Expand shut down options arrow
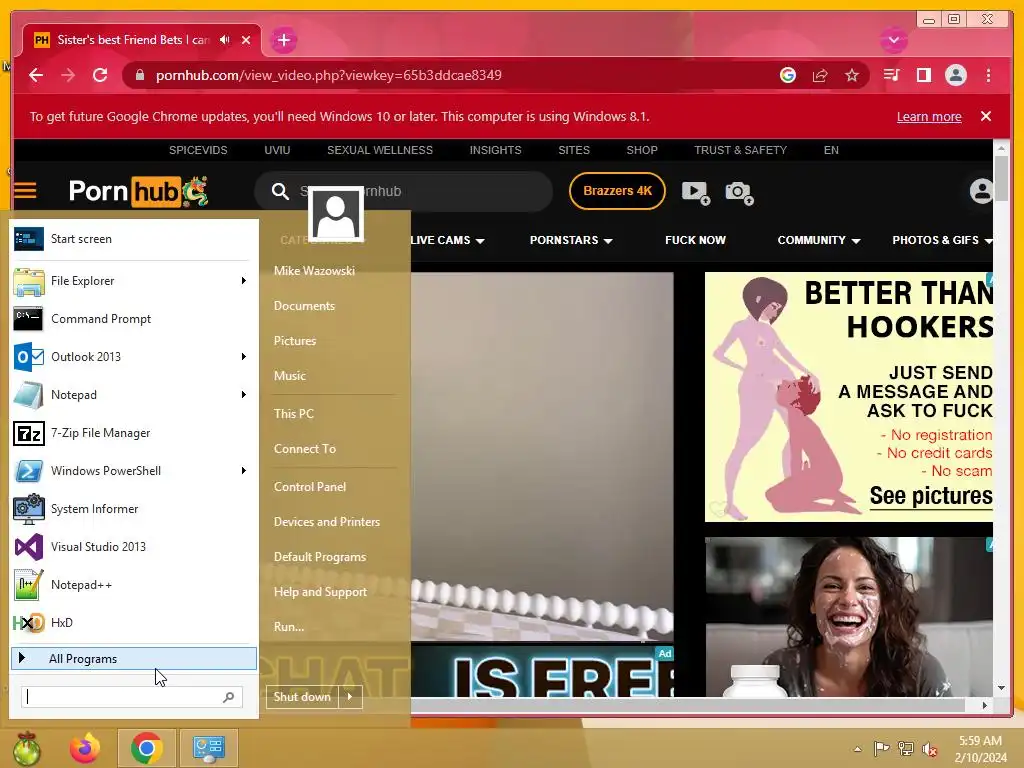Viewport: 1024px width, 768px height. coord(351,697)
